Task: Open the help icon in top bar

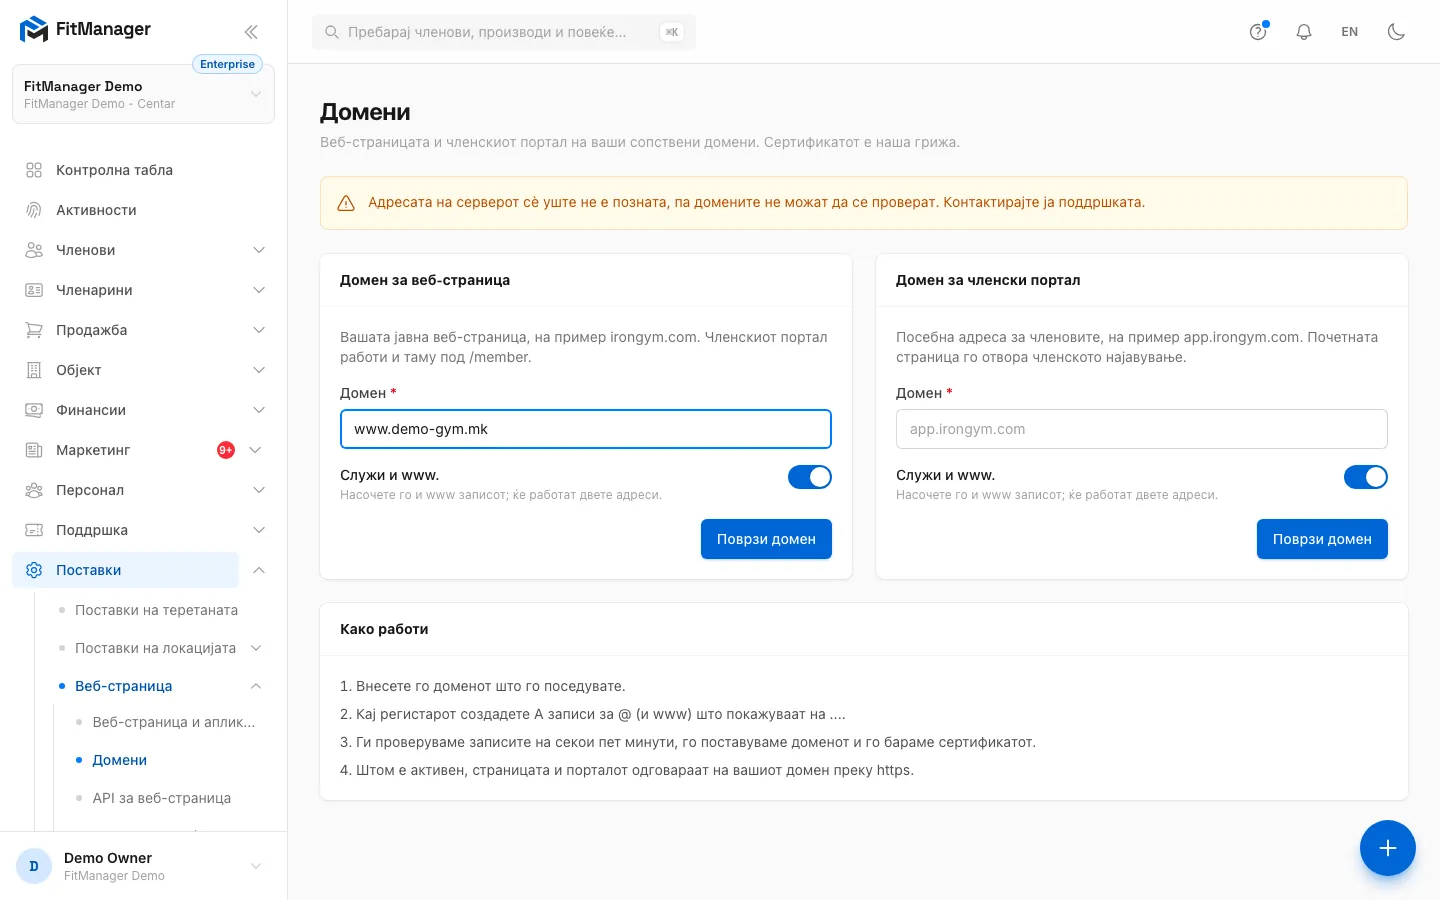Action: point(1258,32)
